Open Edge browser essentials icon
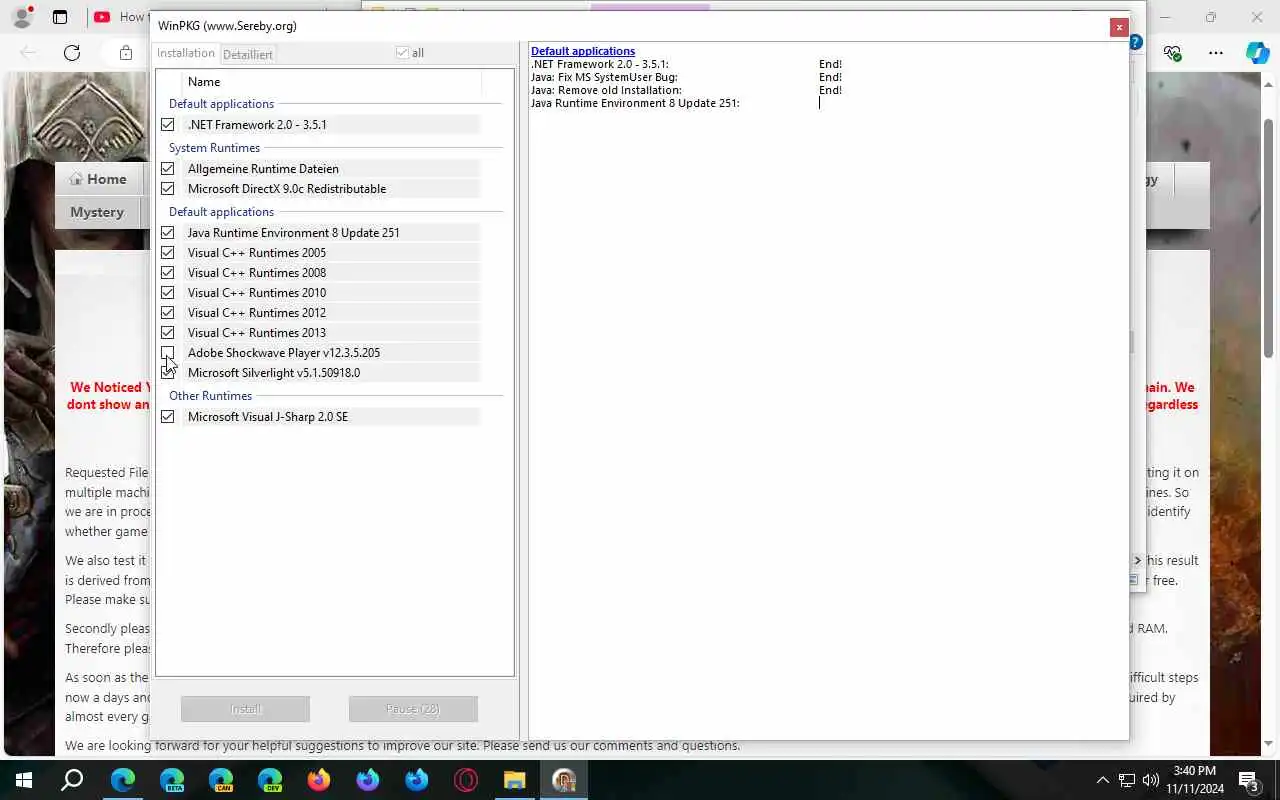This screenshot has width=1280, height=800. (1173, 53)
